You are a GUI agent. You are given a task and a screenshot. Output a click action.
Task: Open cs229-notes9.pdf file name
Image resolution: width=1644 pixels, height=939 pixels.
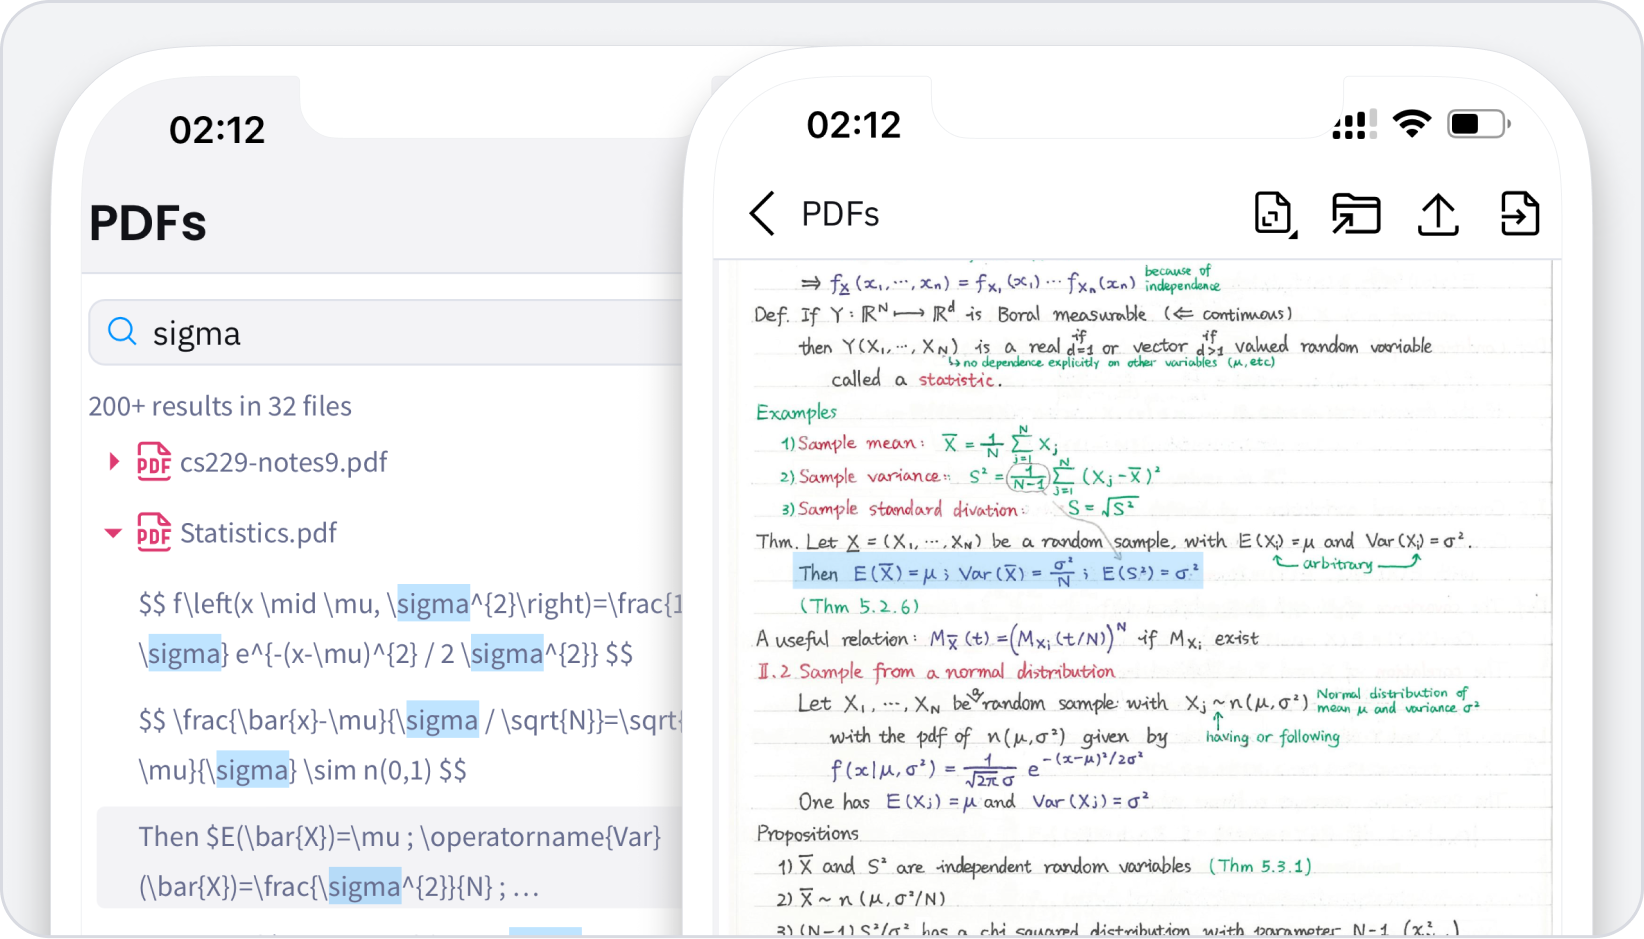[284, 462]
